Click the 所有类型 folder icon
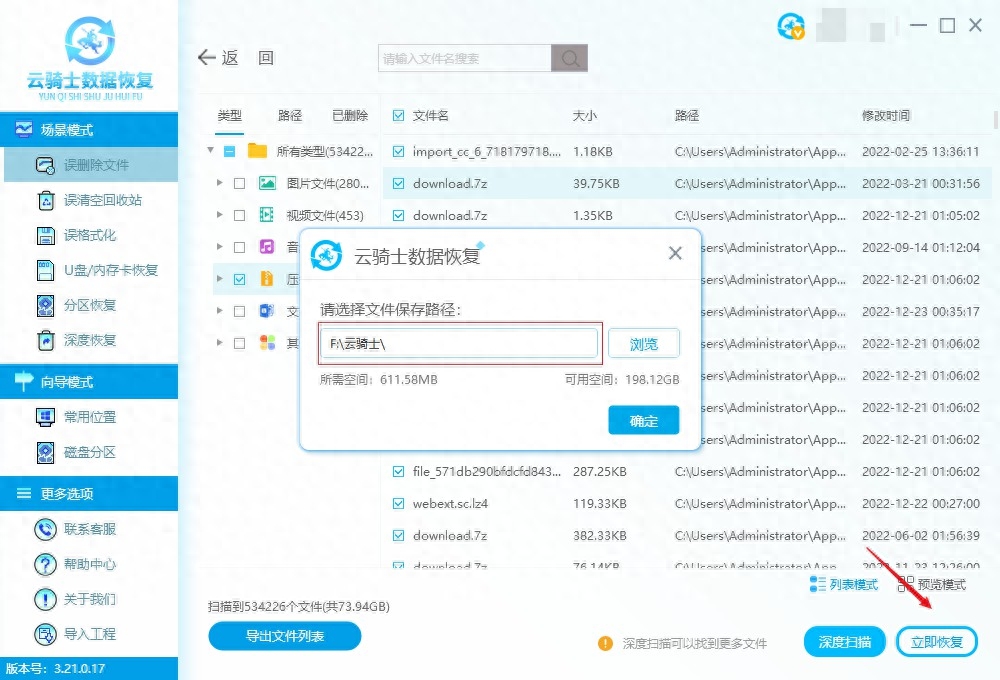Image resolution: width=1000 pixels, height=680 pixels. [257, 151]
